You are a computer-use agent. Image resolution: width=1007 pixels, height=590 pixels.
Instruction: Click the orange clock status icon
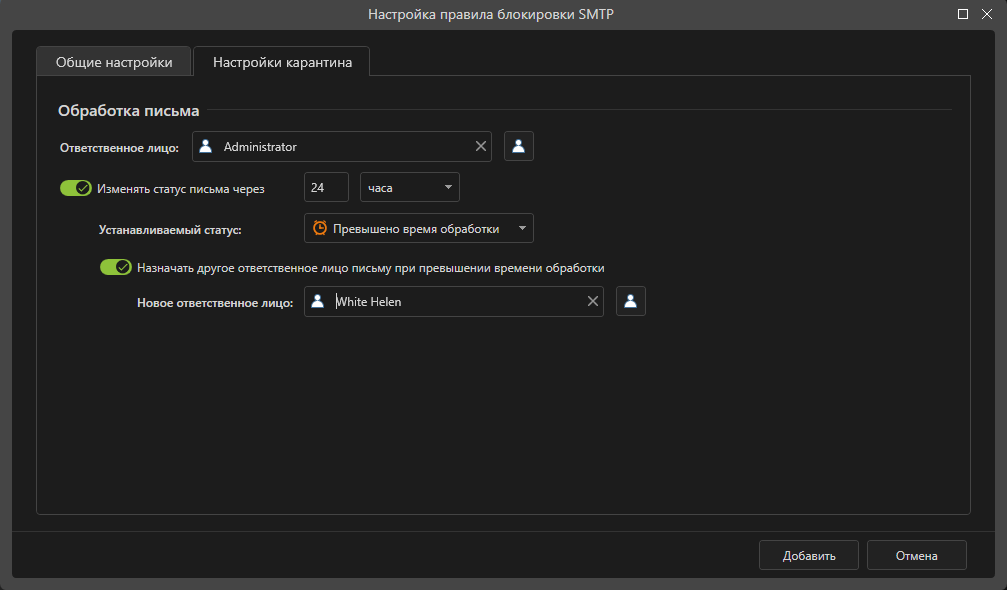pyautogui.click(x=320, y=228)
